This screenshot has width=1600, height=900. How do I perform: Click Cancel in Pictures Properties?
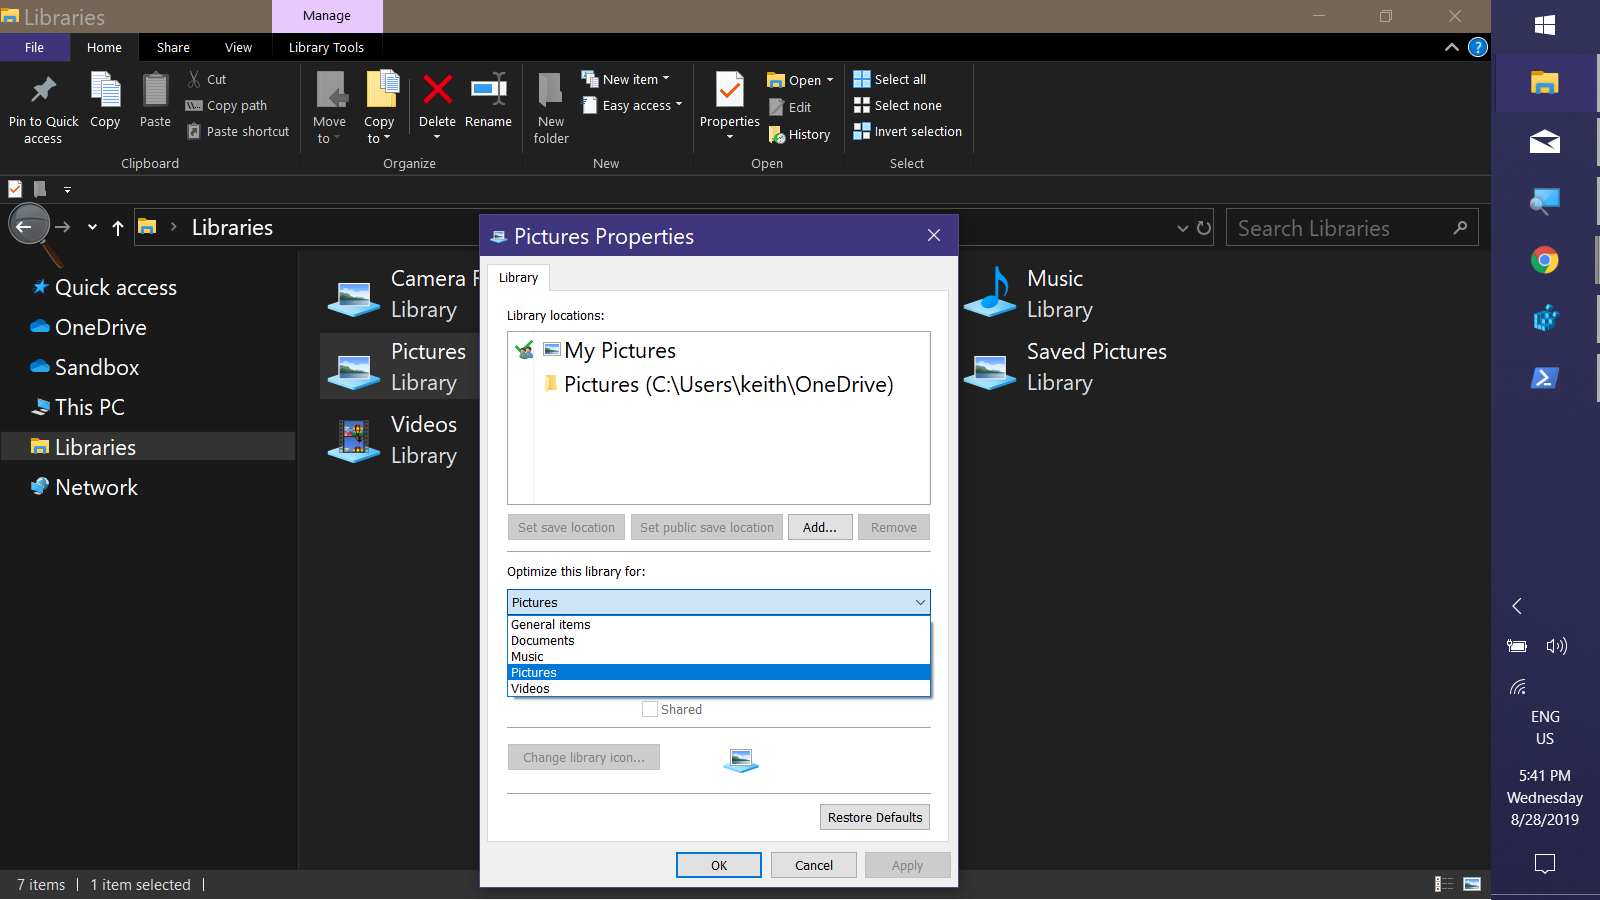pyautogui.click(x=814, y=865)
